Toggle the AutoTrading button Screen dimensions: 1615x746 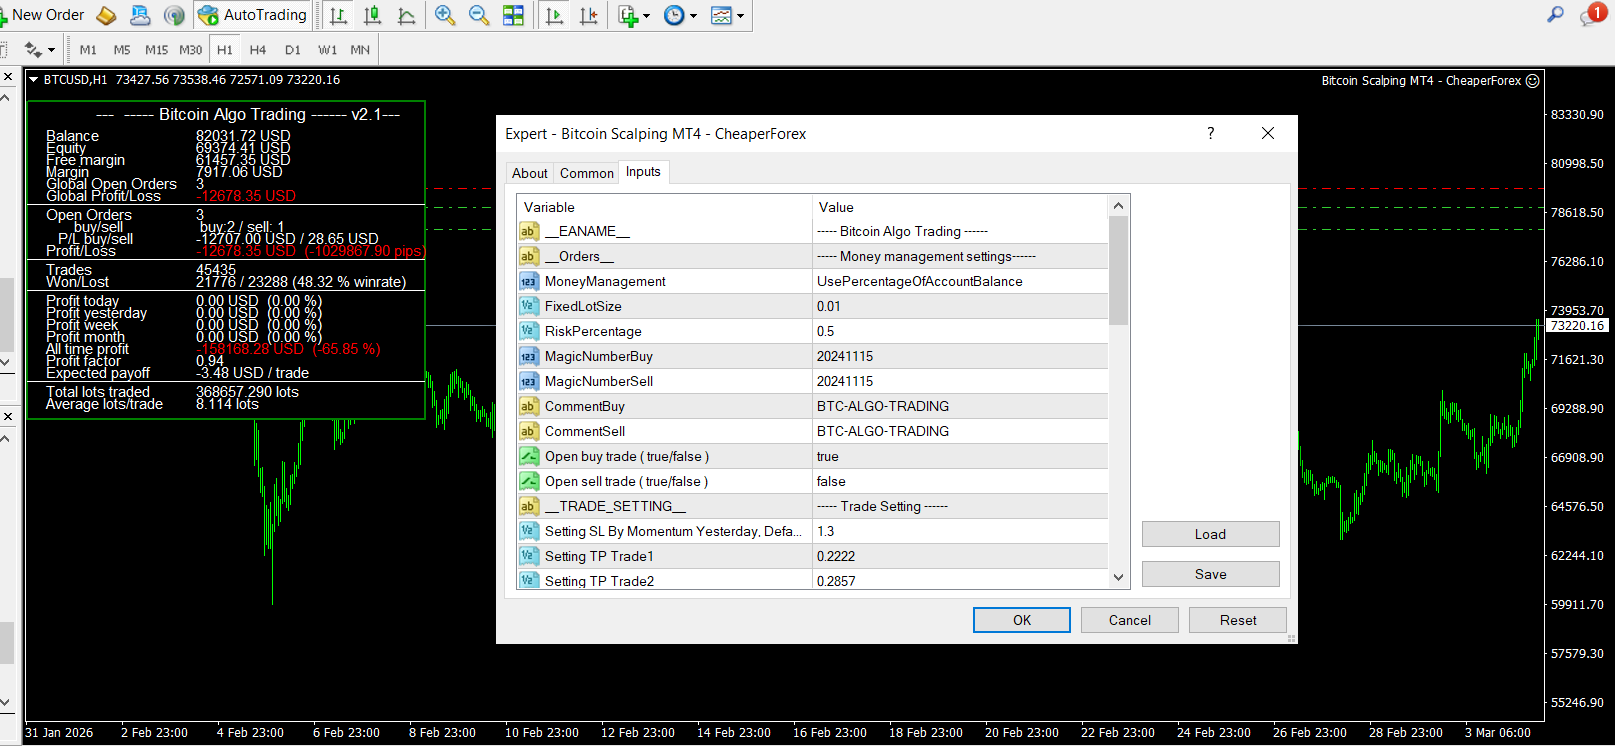[x=253, y=15]
